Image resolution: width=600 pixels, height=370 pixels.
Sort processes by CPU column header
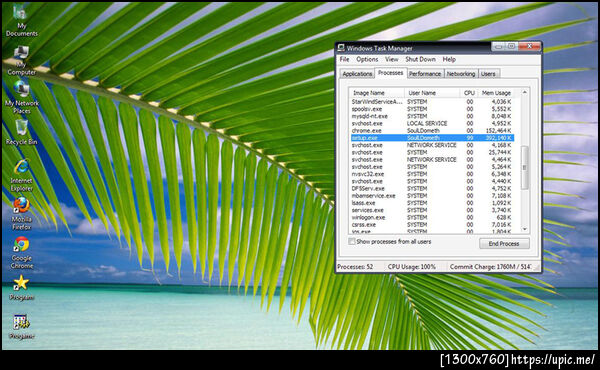[x=469, y=93]
